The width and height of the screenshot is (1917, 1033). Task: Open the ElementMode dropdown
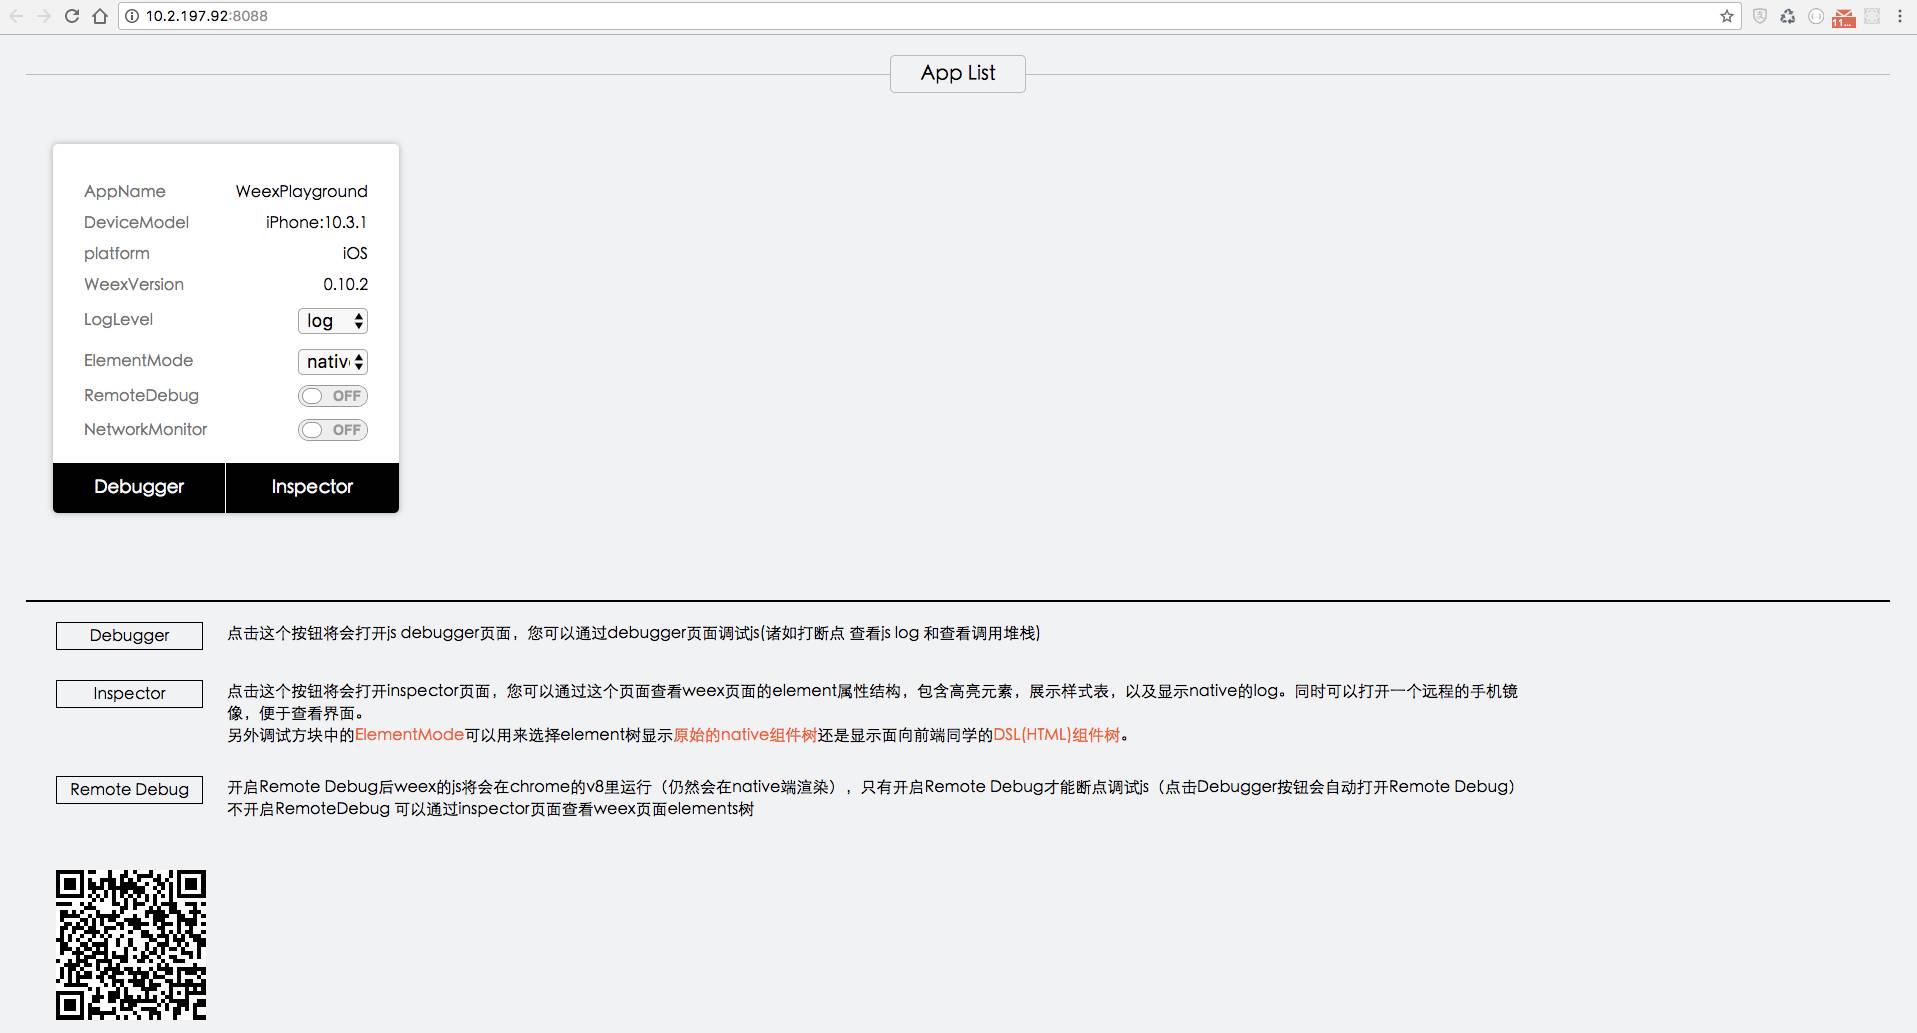point(333,362)
